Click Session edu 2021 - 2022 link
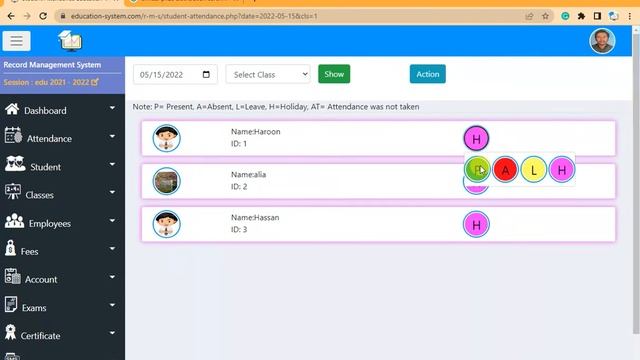Viewport: 640px width, 360px height. coord(51,82)
